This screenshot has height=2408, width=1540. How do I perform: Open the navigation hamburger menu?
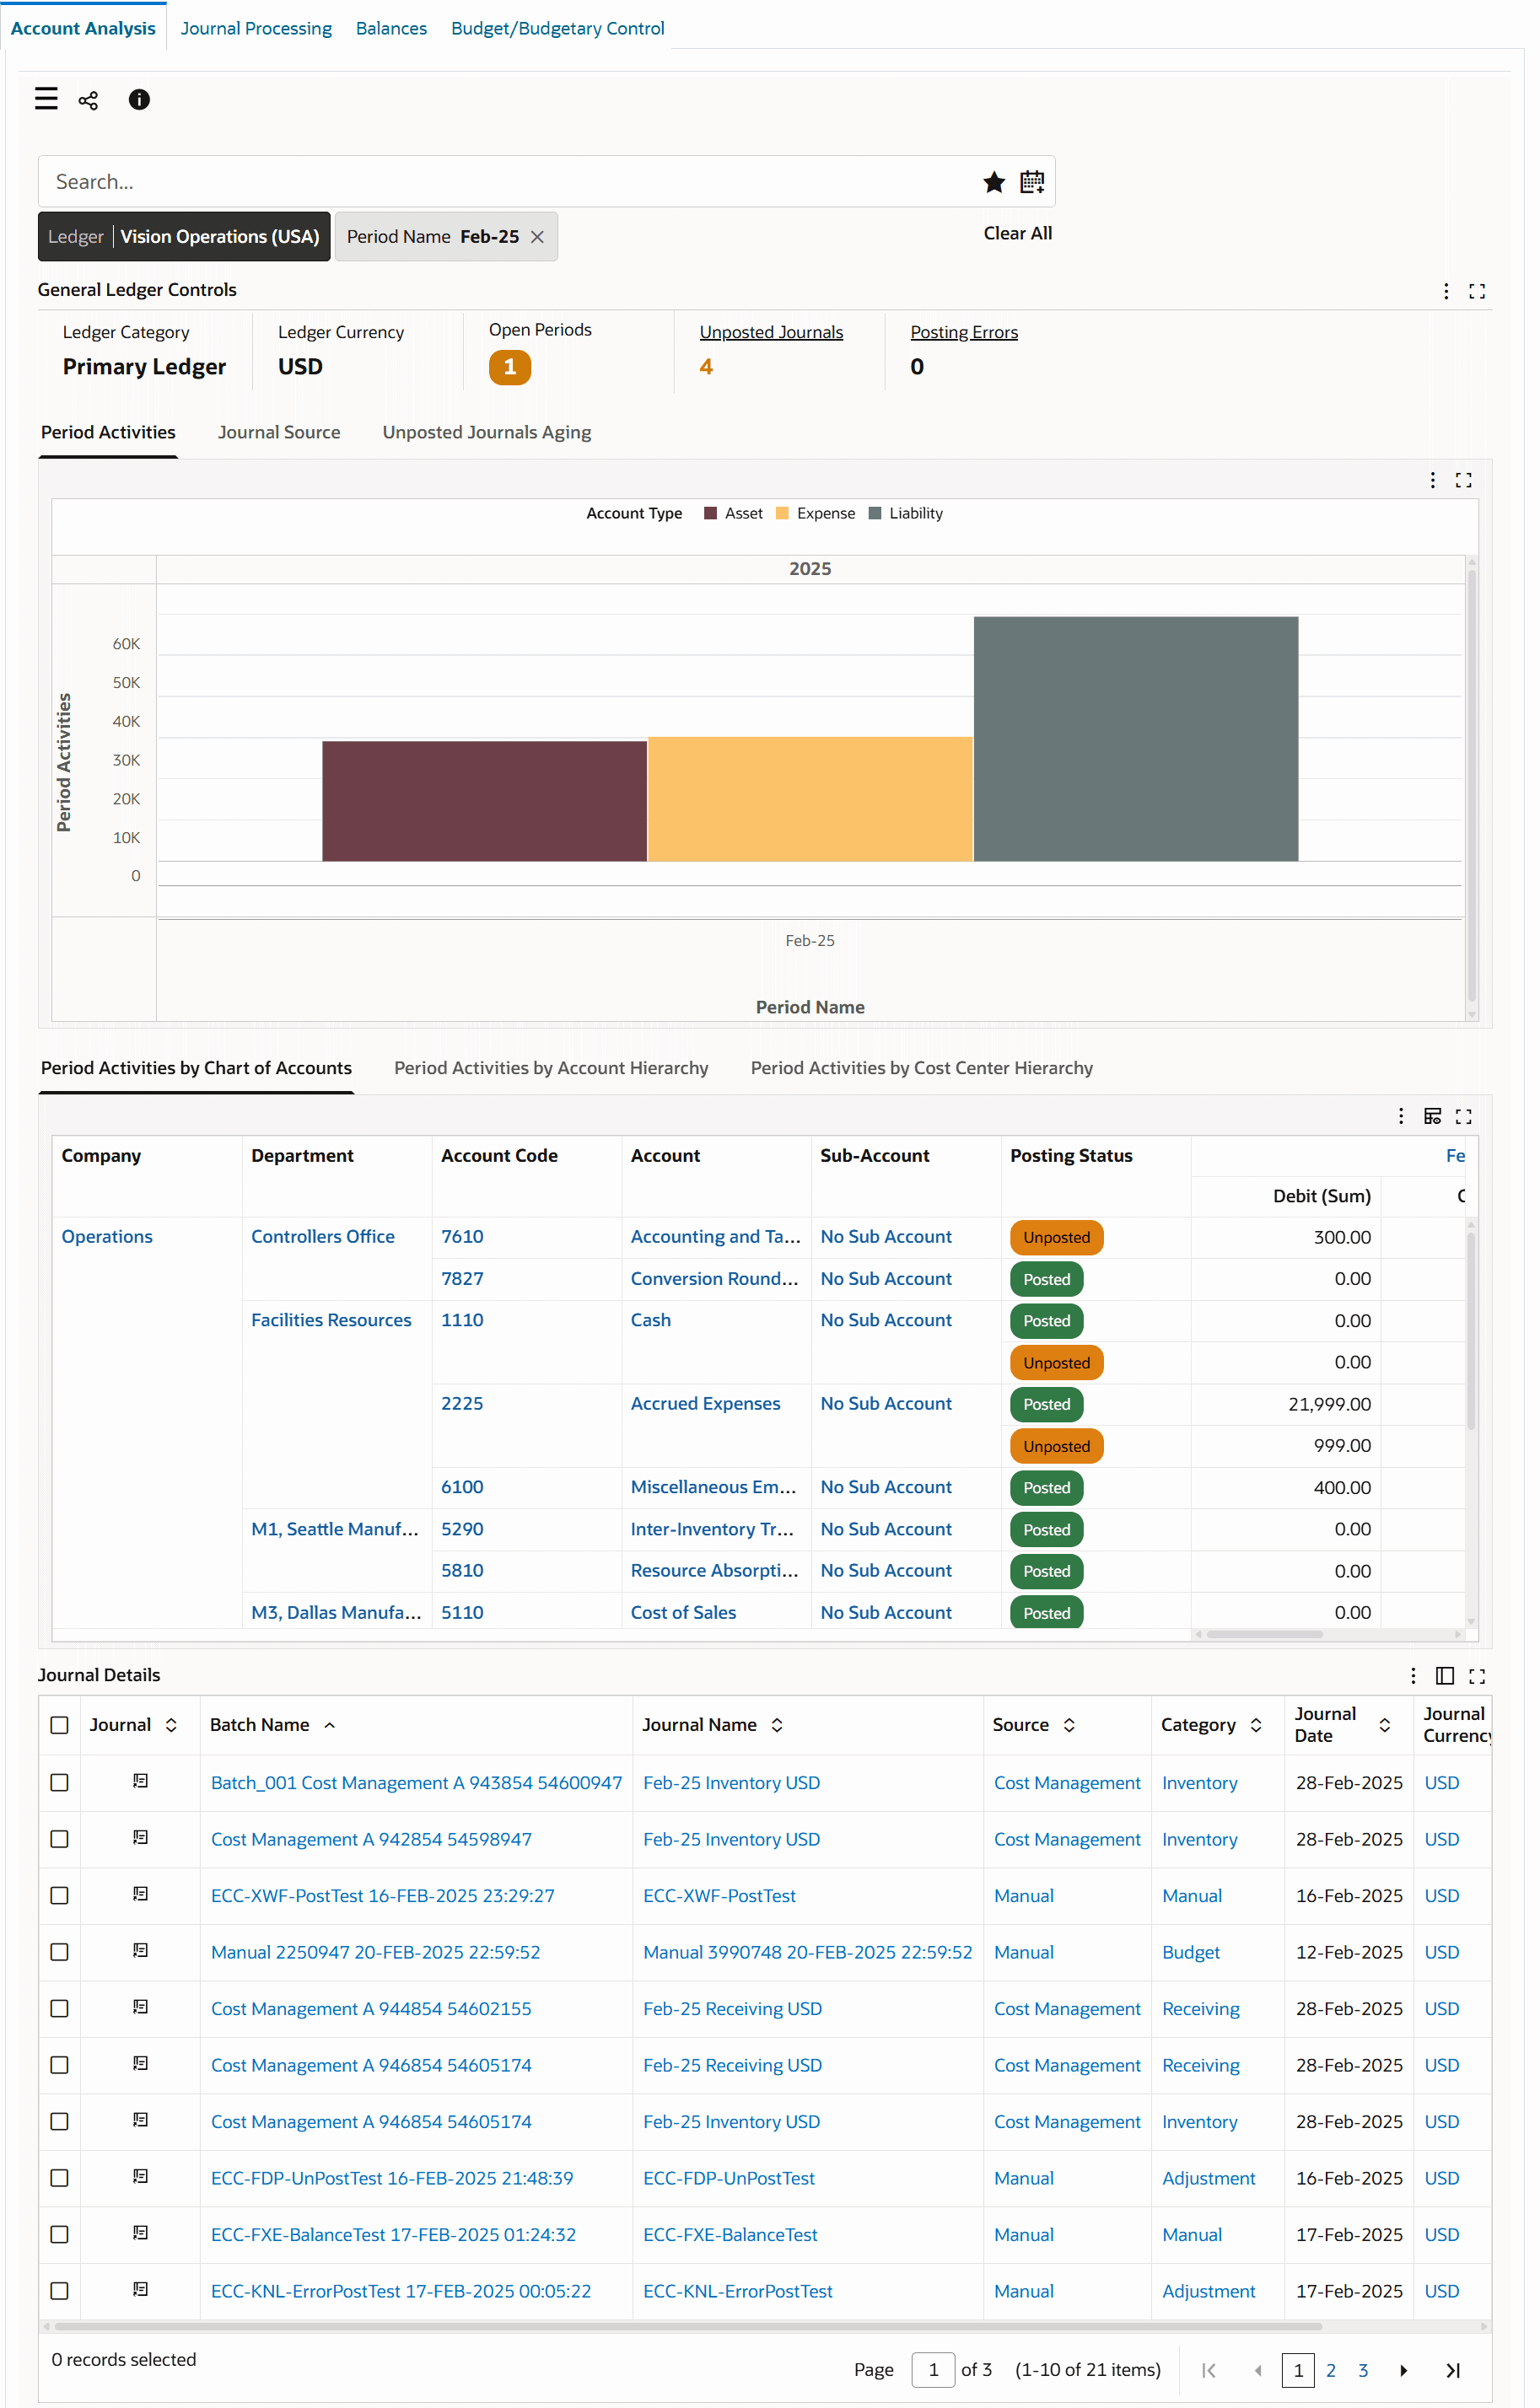pyautogui.click(x=46, y=99)
